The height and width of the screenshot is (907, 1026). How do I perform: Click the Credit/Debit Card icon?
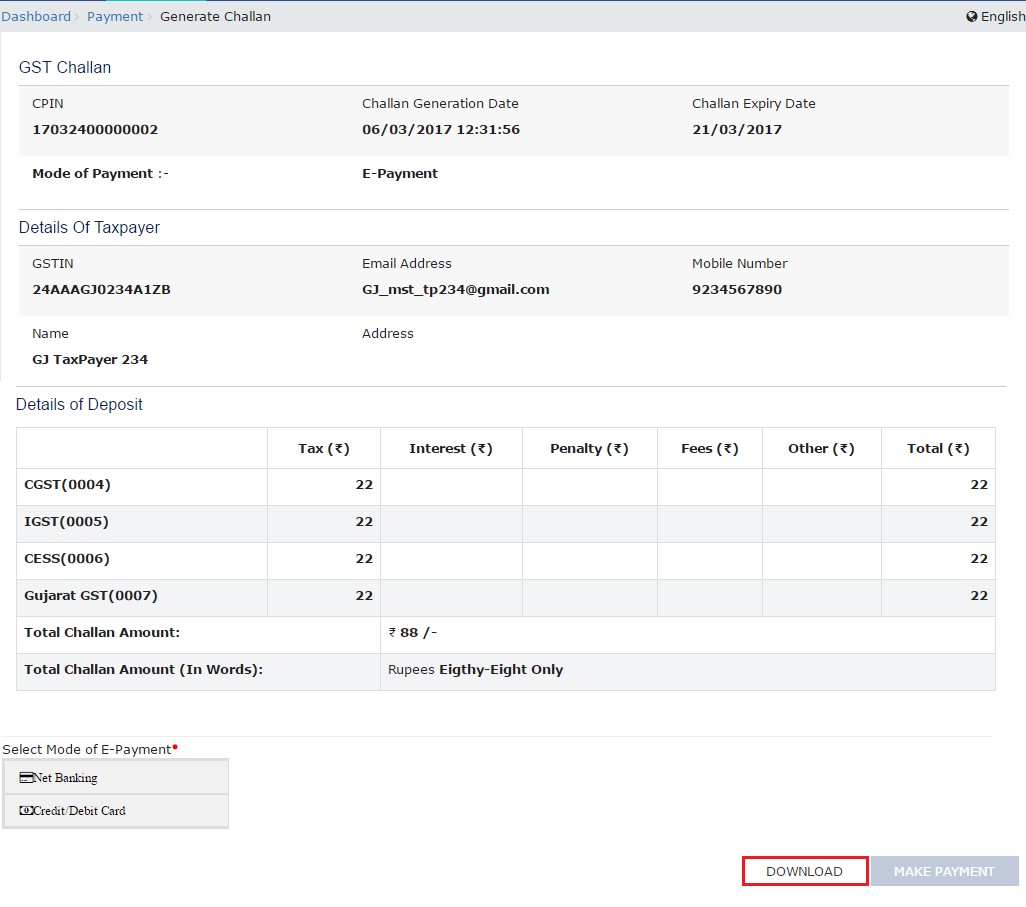27,810
